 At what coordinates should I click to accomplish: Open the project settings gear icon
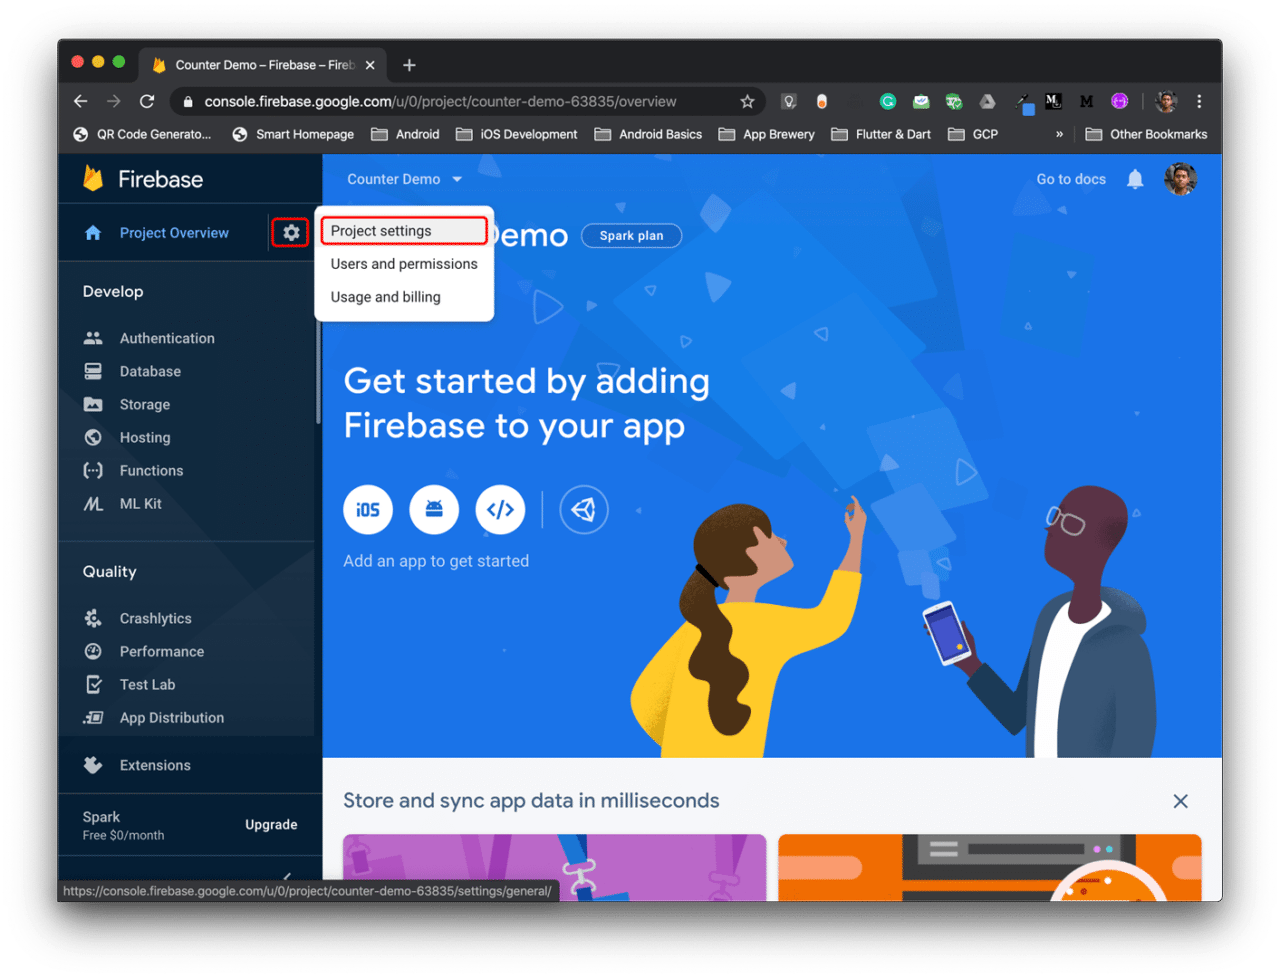tap(291, 233)
